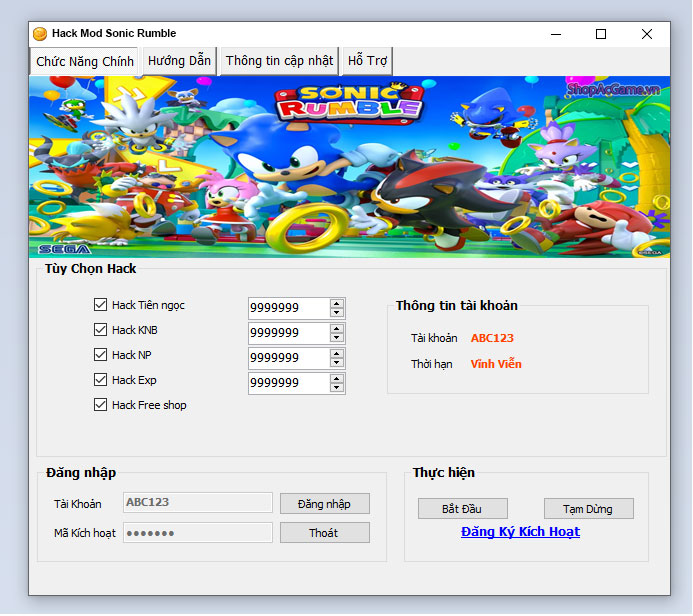Image resolution: width=693 pixels, height=616 pixels.
Task: Decrease the Hack Exp value with down arrow
Action: (337, 388)
